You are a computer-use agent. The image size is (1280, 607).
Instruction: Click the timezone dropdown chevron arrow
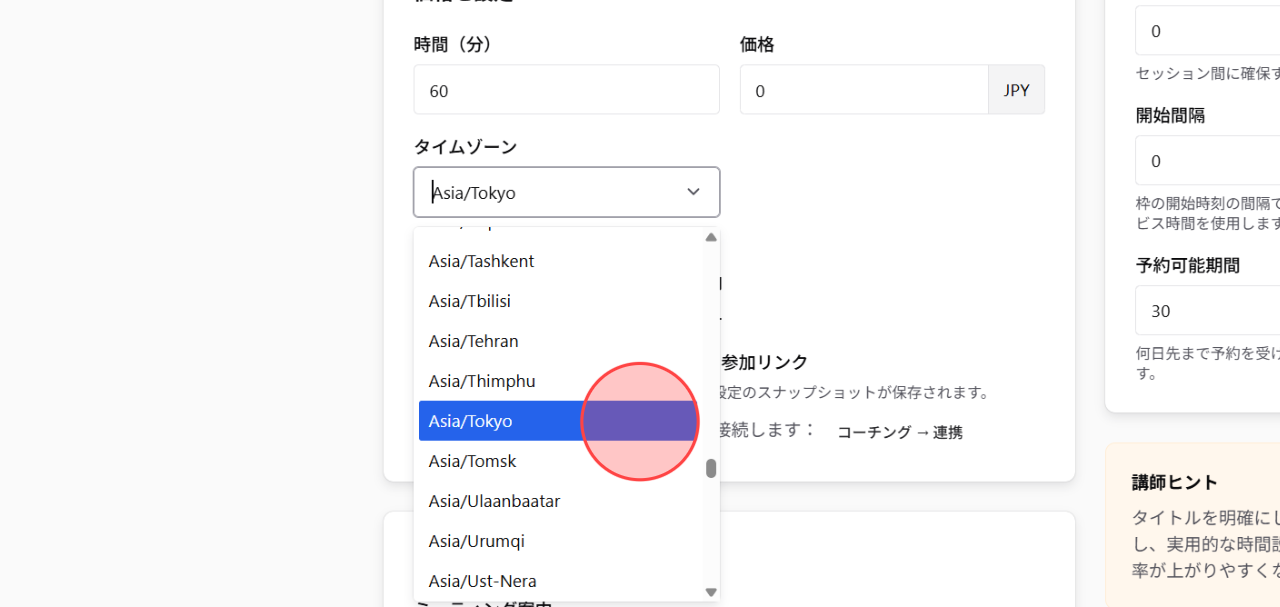tap(693, 192)
